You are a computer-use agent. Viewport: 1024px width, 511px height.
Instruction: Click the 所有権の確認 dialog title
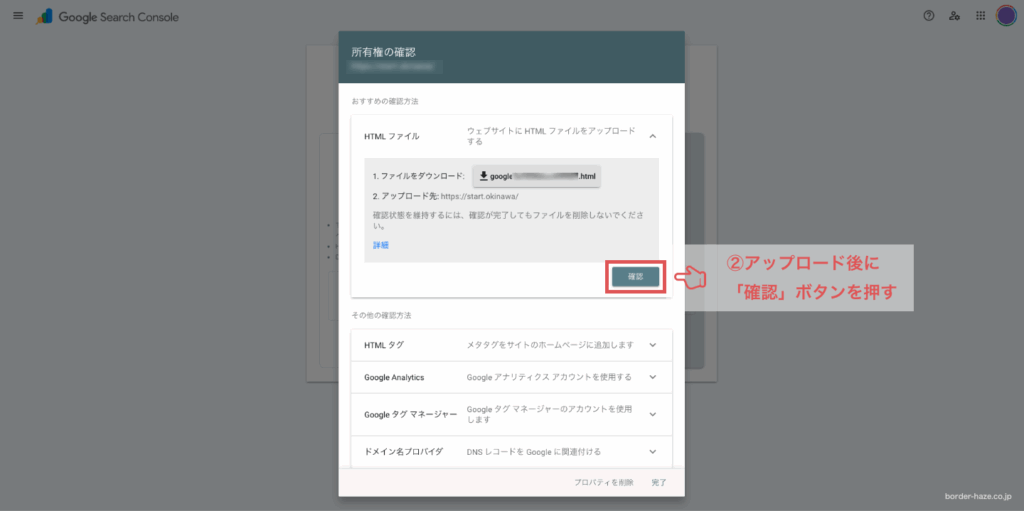383,52
